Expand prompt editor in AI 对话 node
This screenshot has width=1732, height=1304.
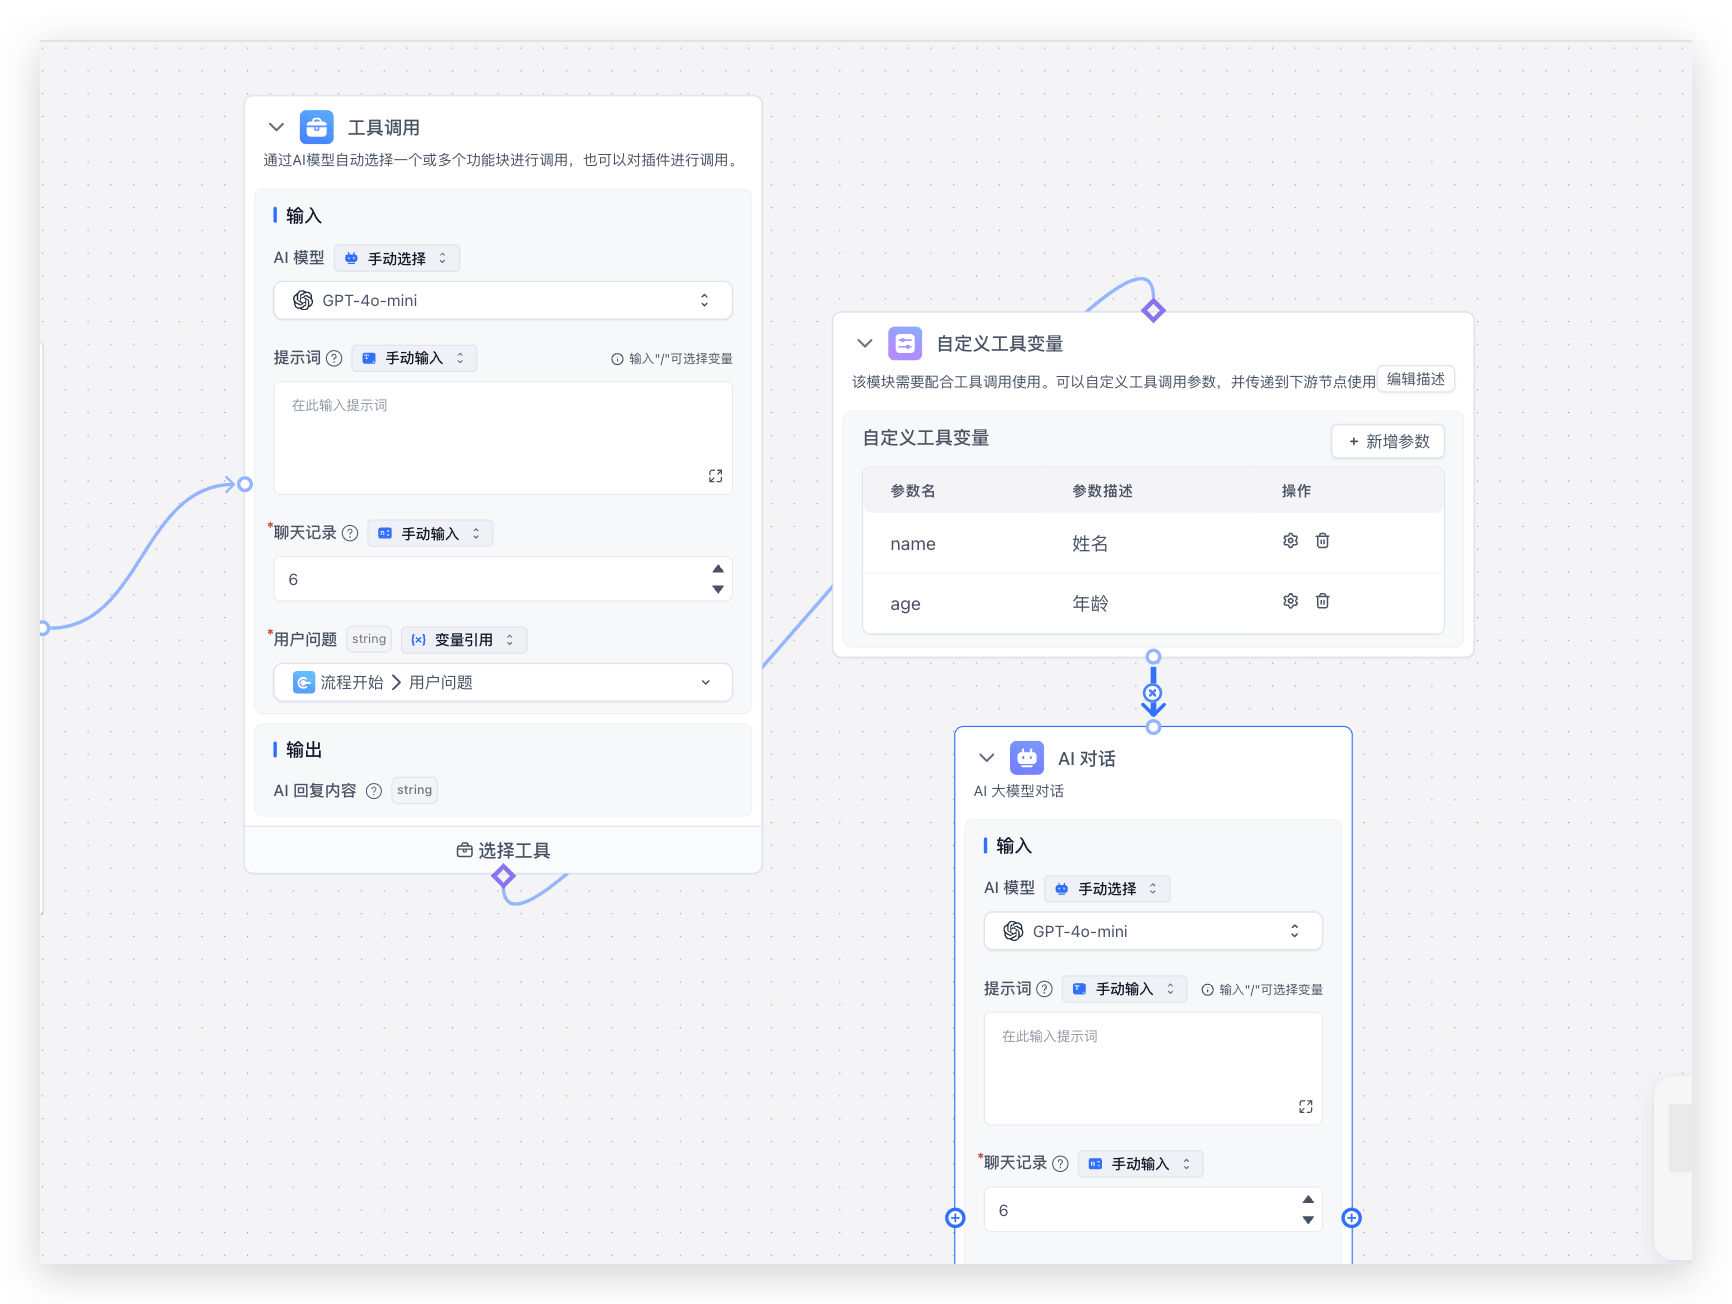1305,1107
